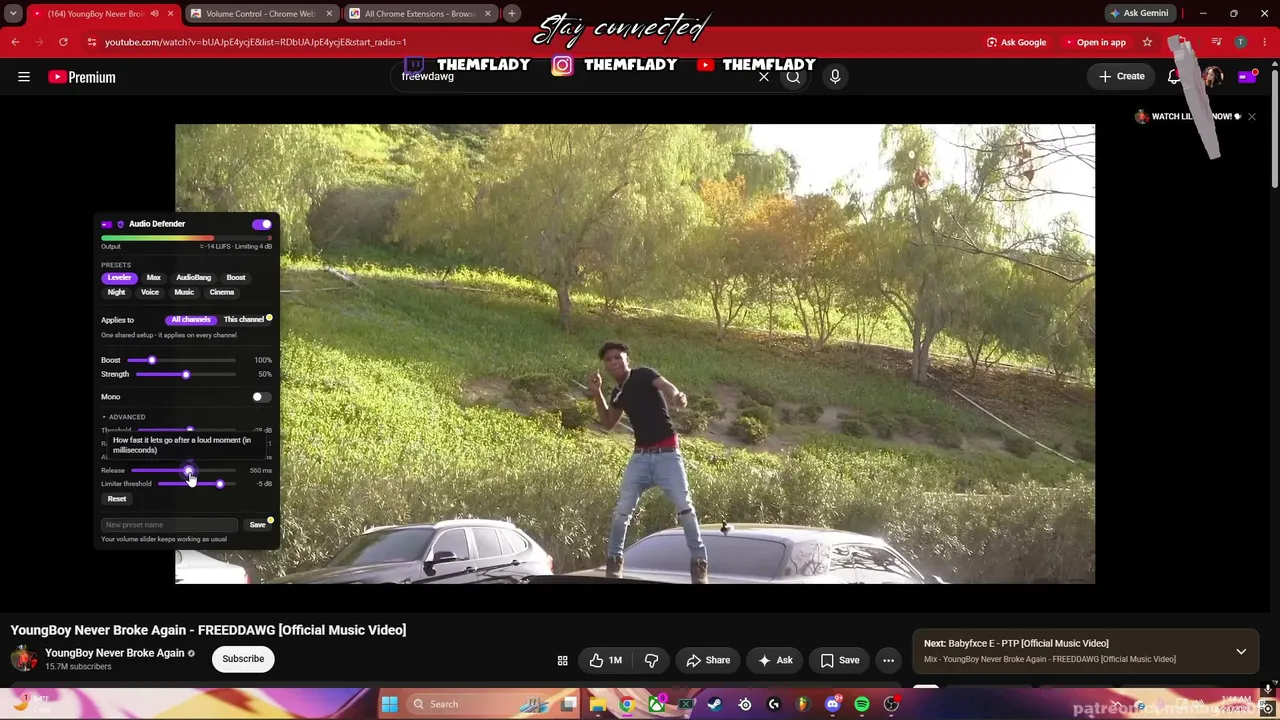Open the YouTube account avatar menu
Viewport: 1280px width, 720px height.
click(1212, 77)
